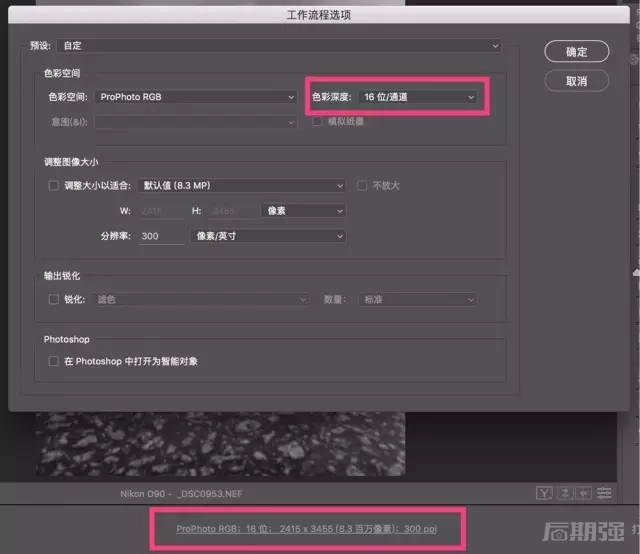640x554 pixels.
Task: Toggle panel default settings sliders icon
Action: [x=604, y=493]
